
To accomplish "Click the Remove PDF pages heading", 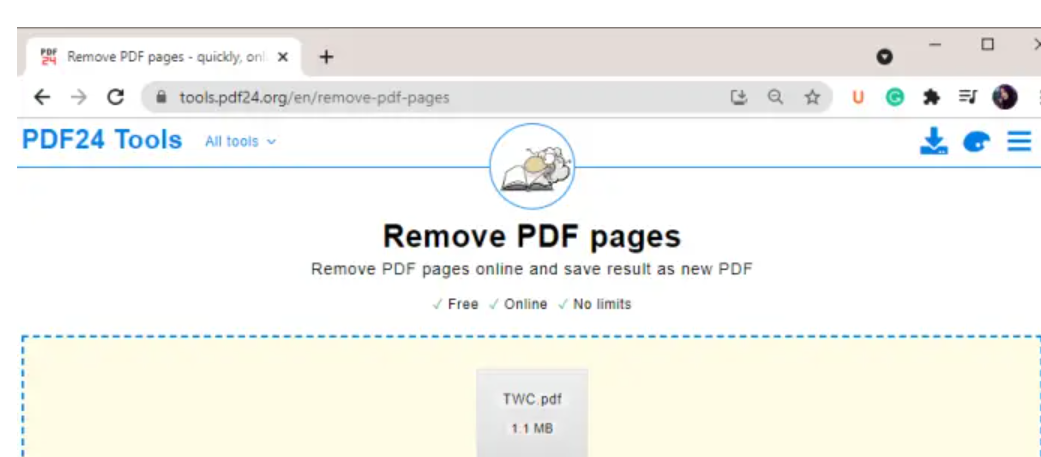I will (532, 236).
